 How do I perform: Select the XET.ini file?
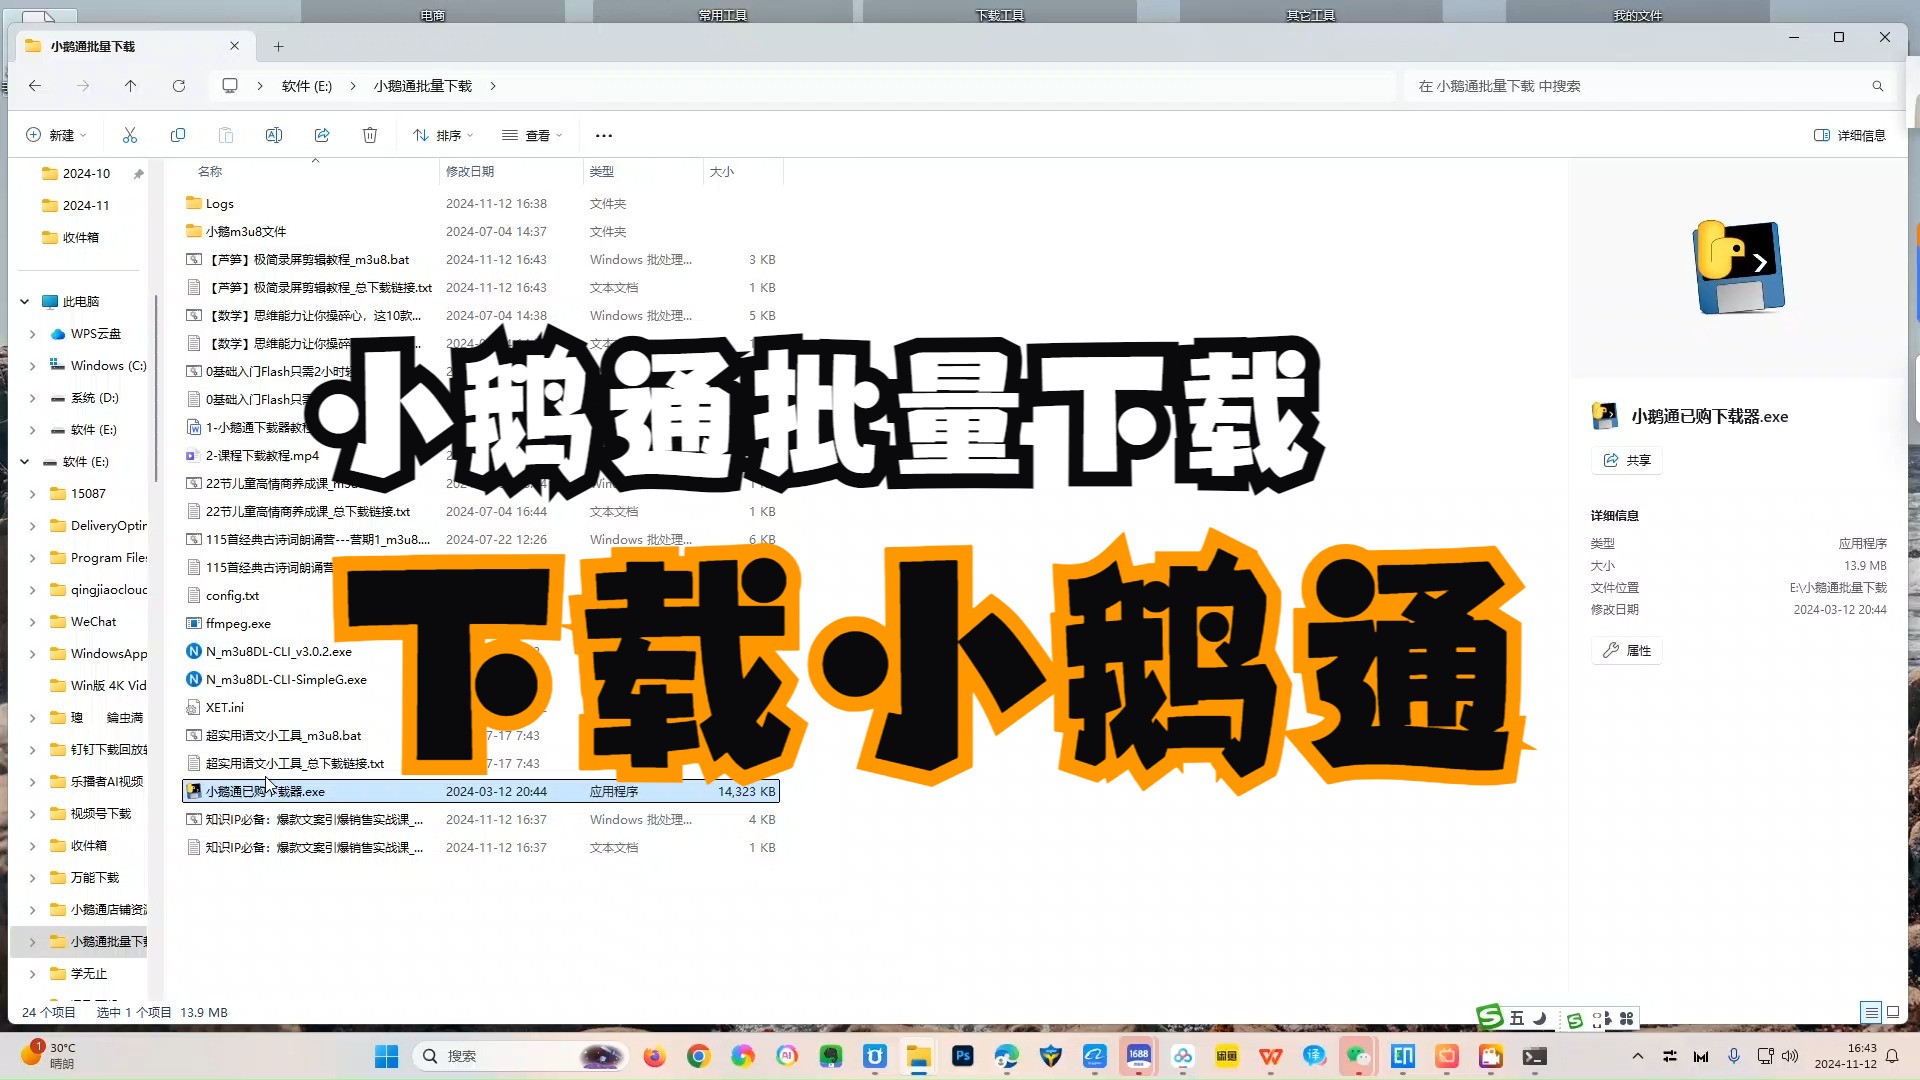click(224, 707)
